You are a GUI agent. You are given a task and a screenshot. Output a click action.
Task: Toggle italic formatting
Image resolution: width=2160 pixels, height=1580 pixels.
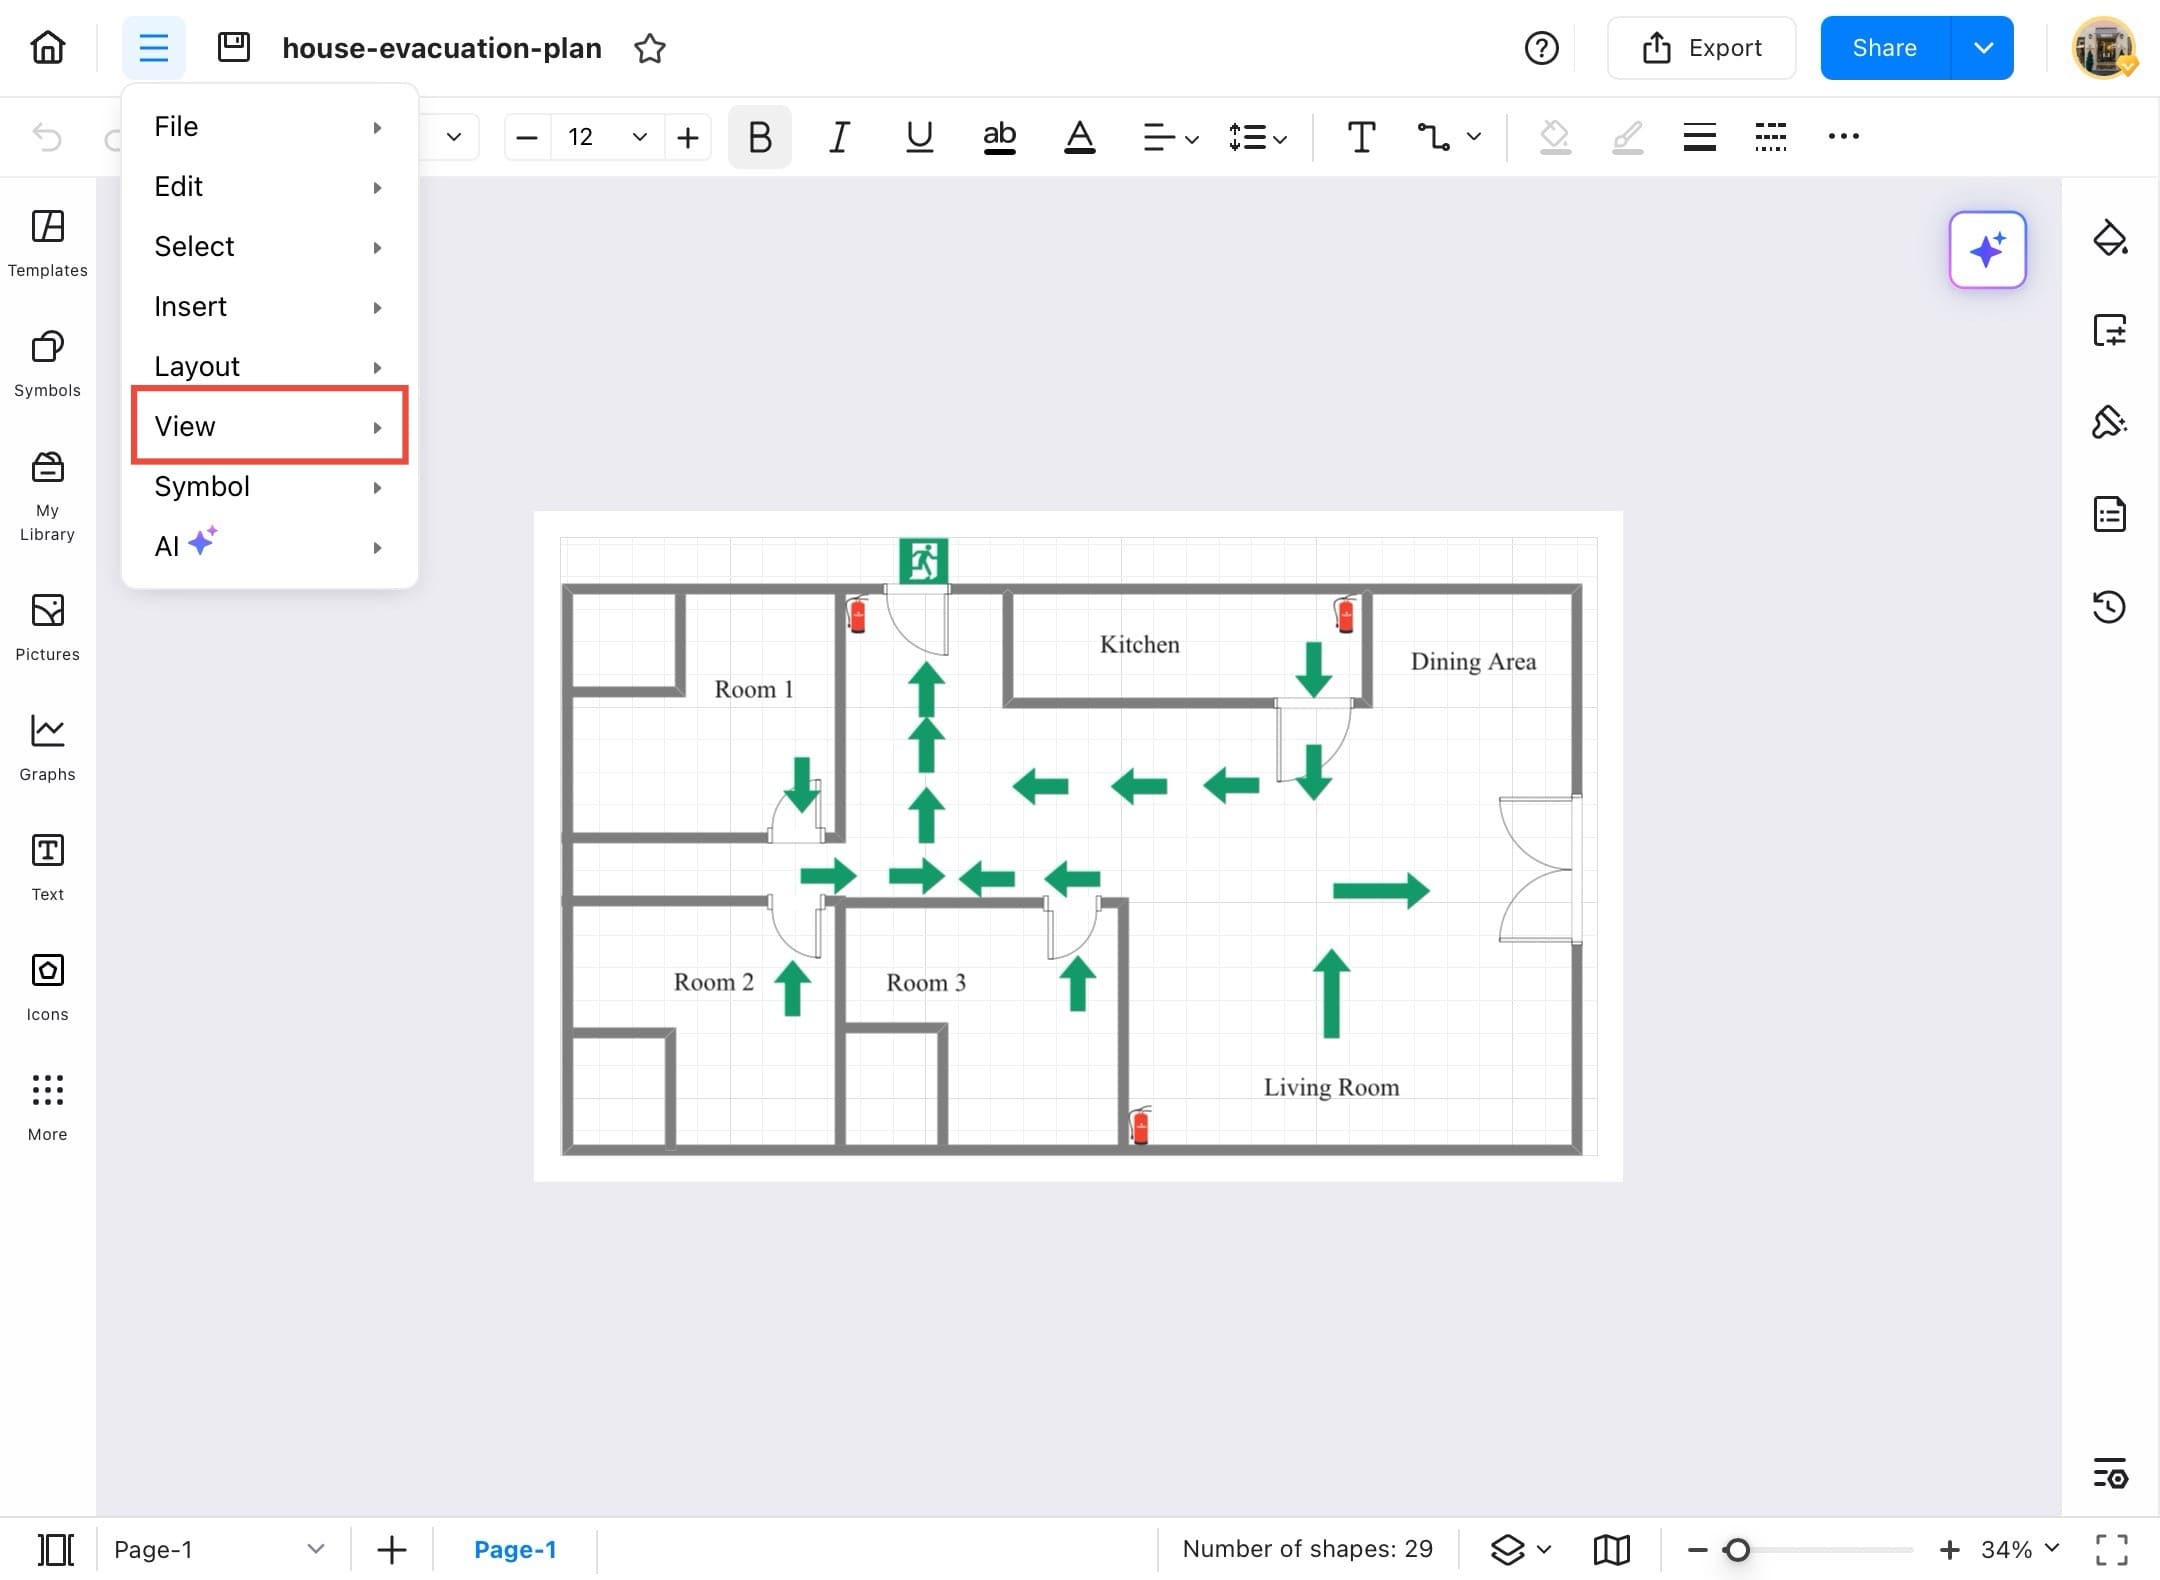pos(838,137)
